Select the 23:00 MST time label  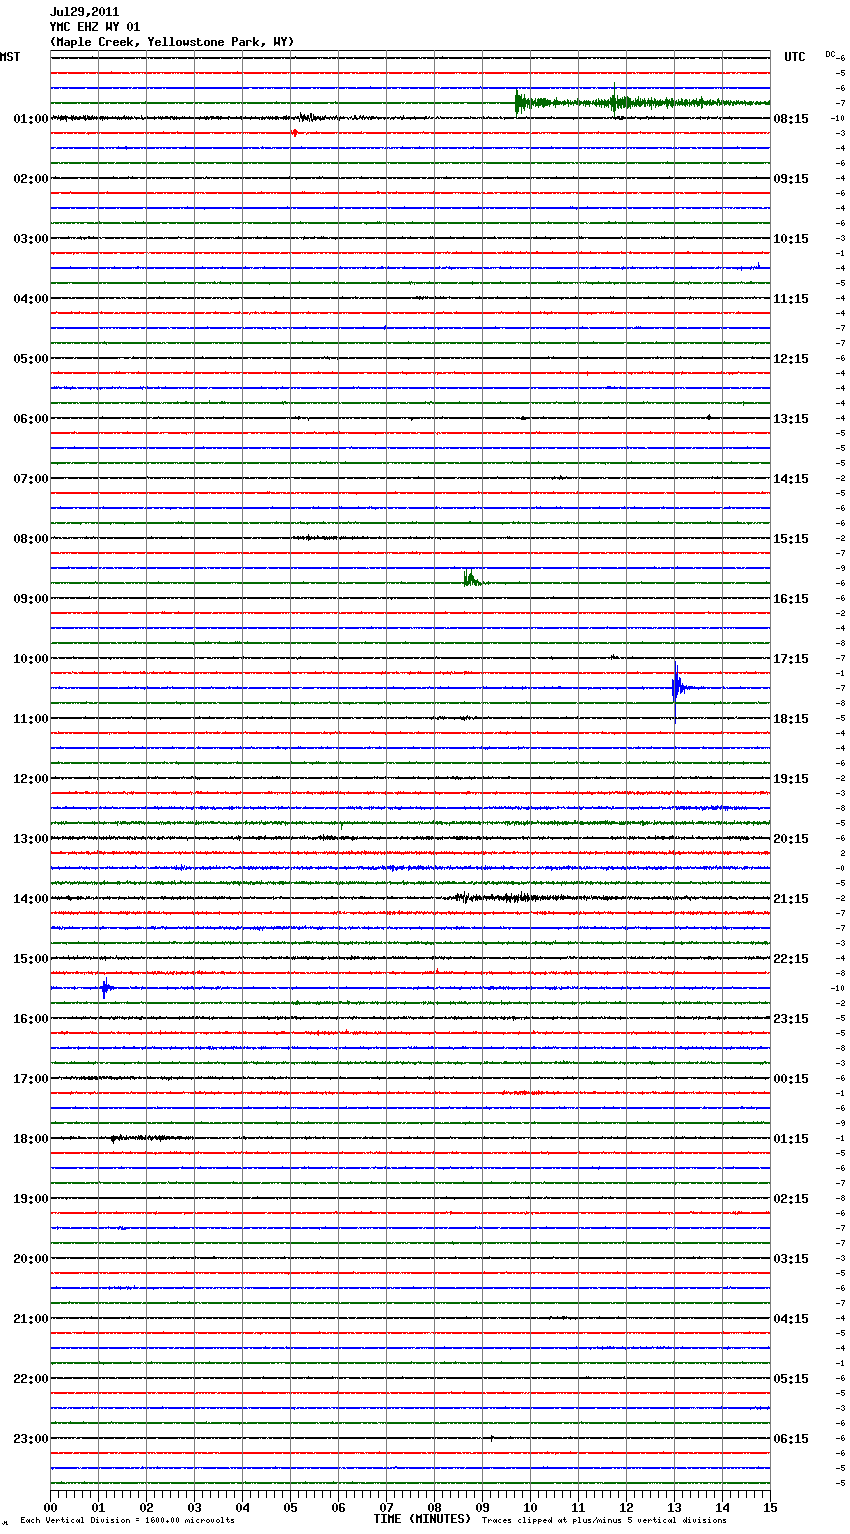click(31, 1439)
